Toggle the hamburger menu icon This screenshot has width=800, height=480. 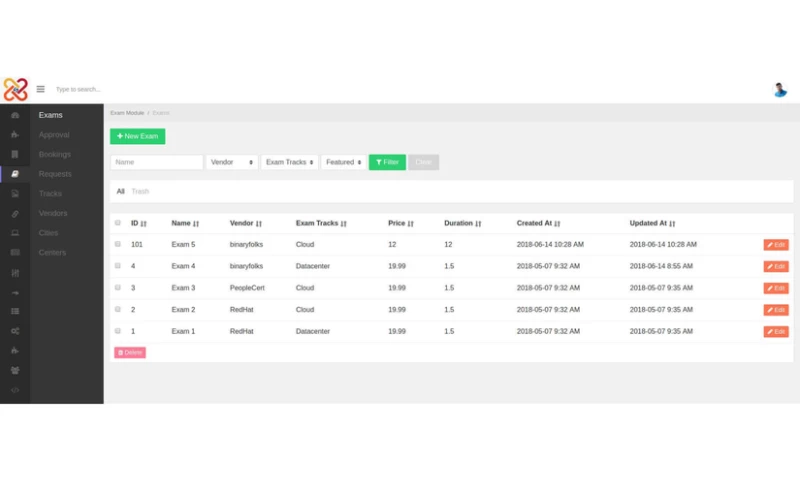(40, 89)
